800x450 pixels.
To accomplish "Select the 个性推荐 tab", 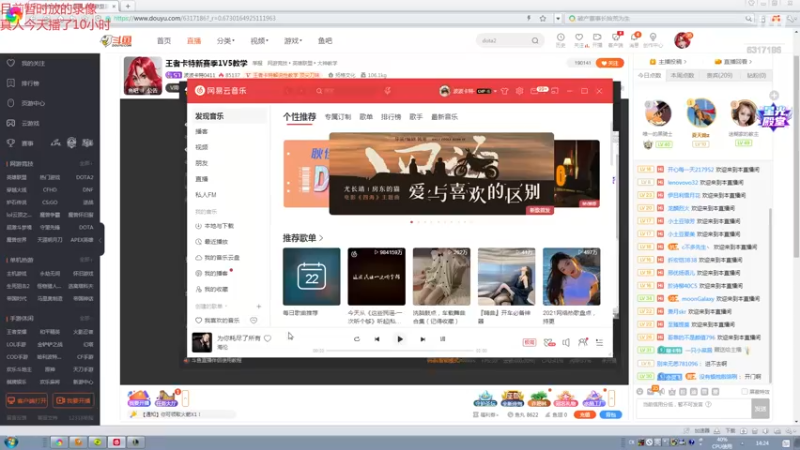I will [x=299, y=117].
